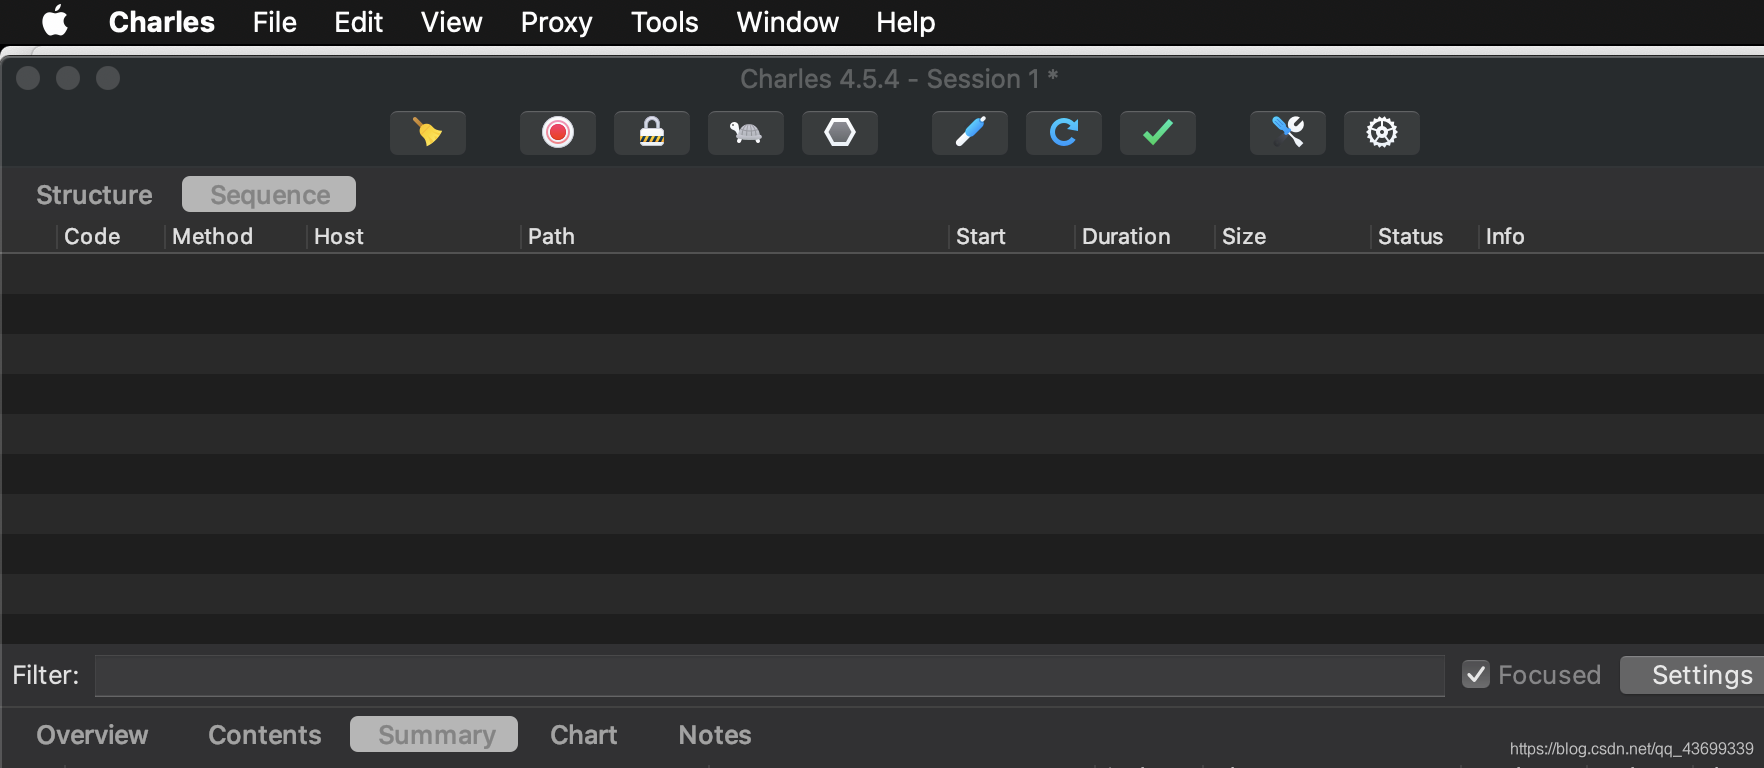
Task: Open filter Settings button
Action: [1692, 675]
